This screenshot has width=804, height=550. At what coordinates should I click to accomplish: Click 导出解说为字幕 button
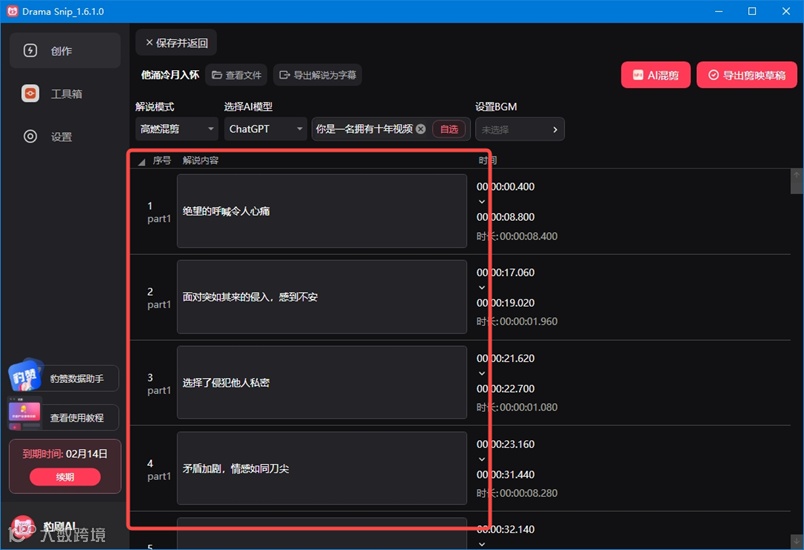[x=317, y=75]
